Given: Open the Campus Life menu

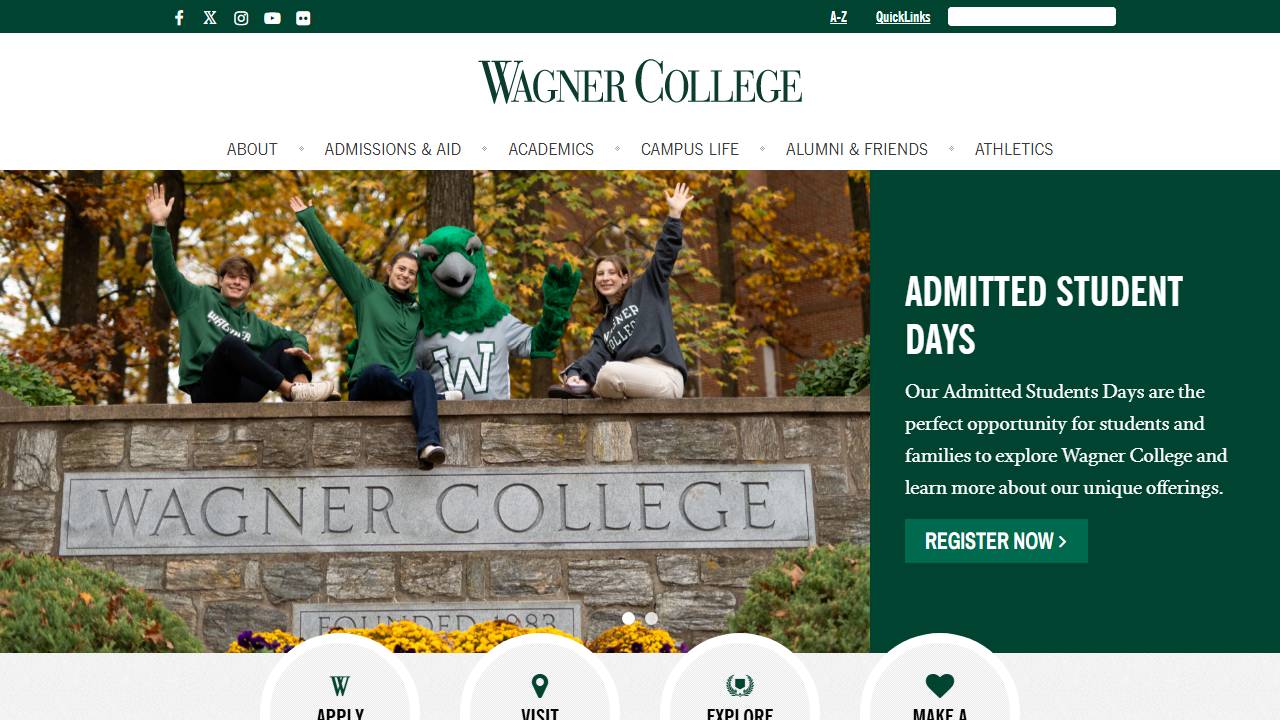Looking at the screenshot, I should pos(690,149).
